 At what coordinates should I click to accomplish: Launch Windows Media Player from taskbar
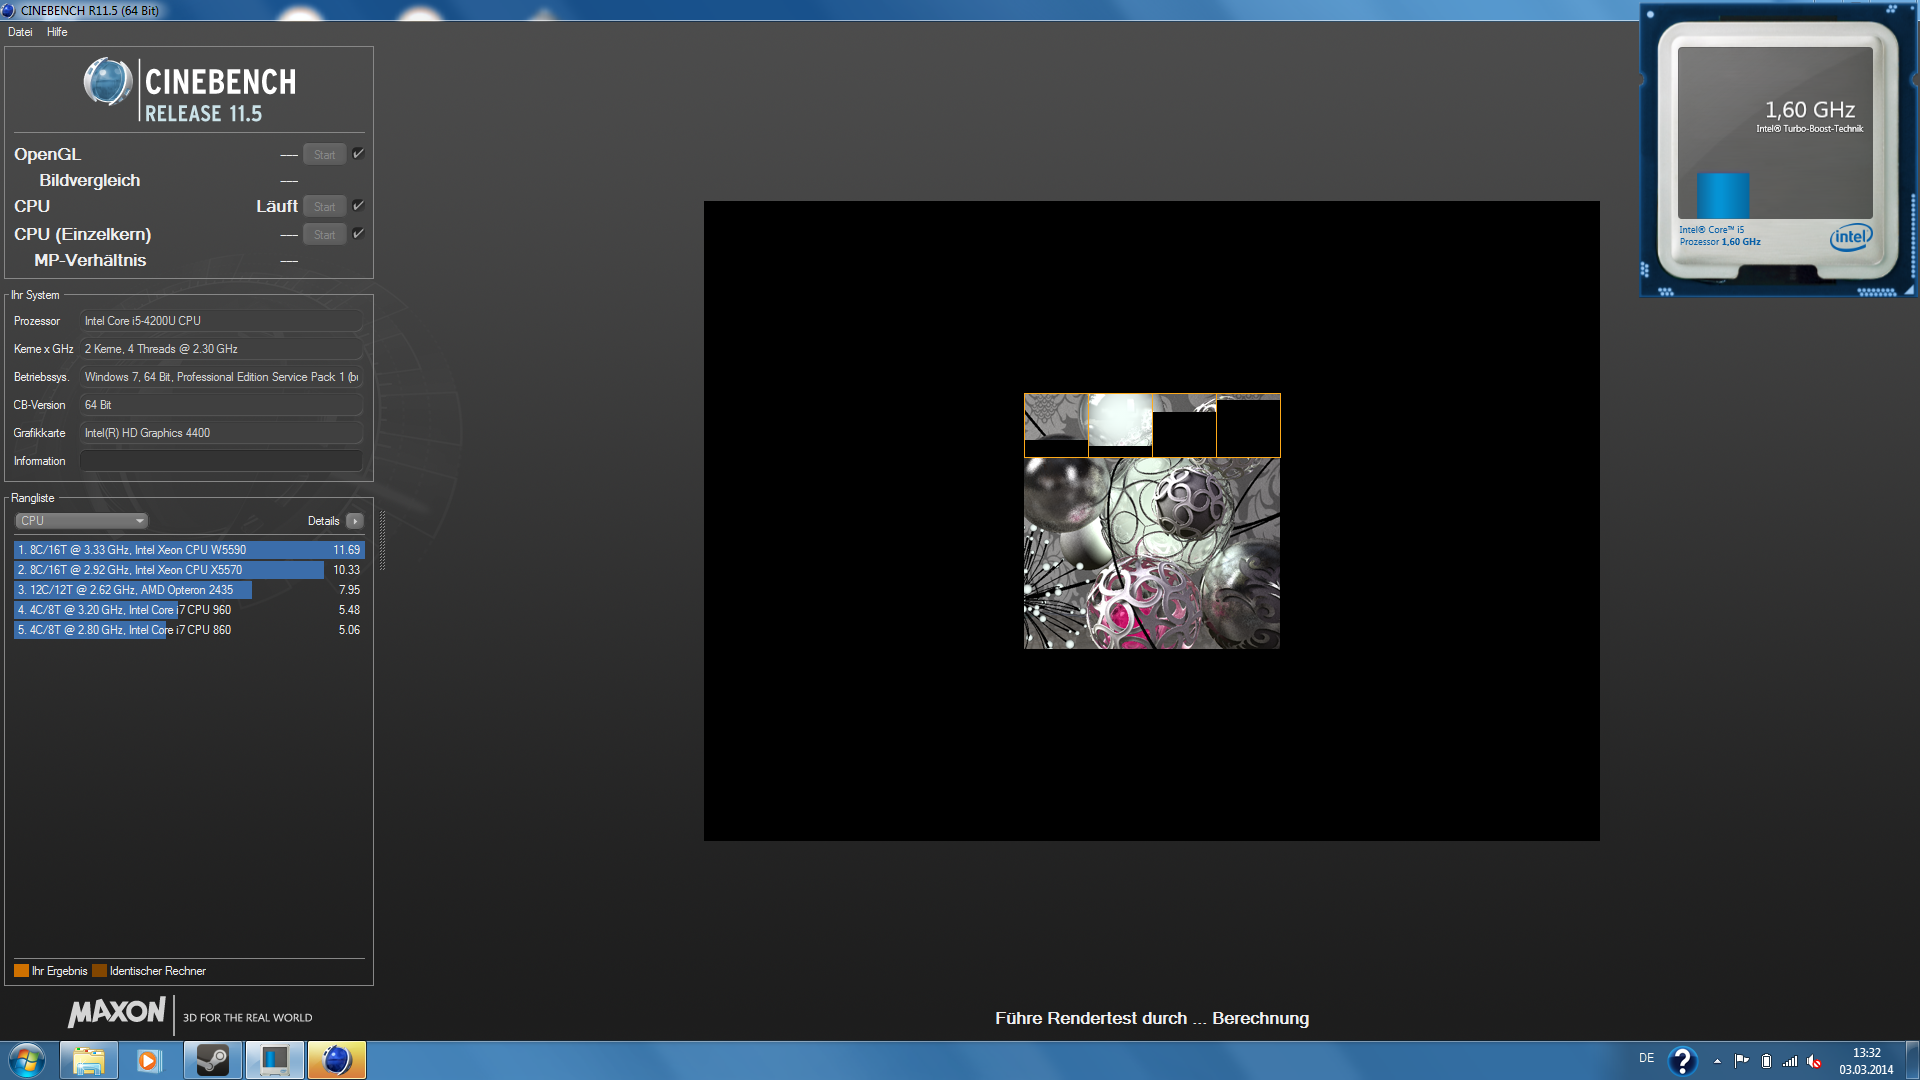tap(149, 1060)
